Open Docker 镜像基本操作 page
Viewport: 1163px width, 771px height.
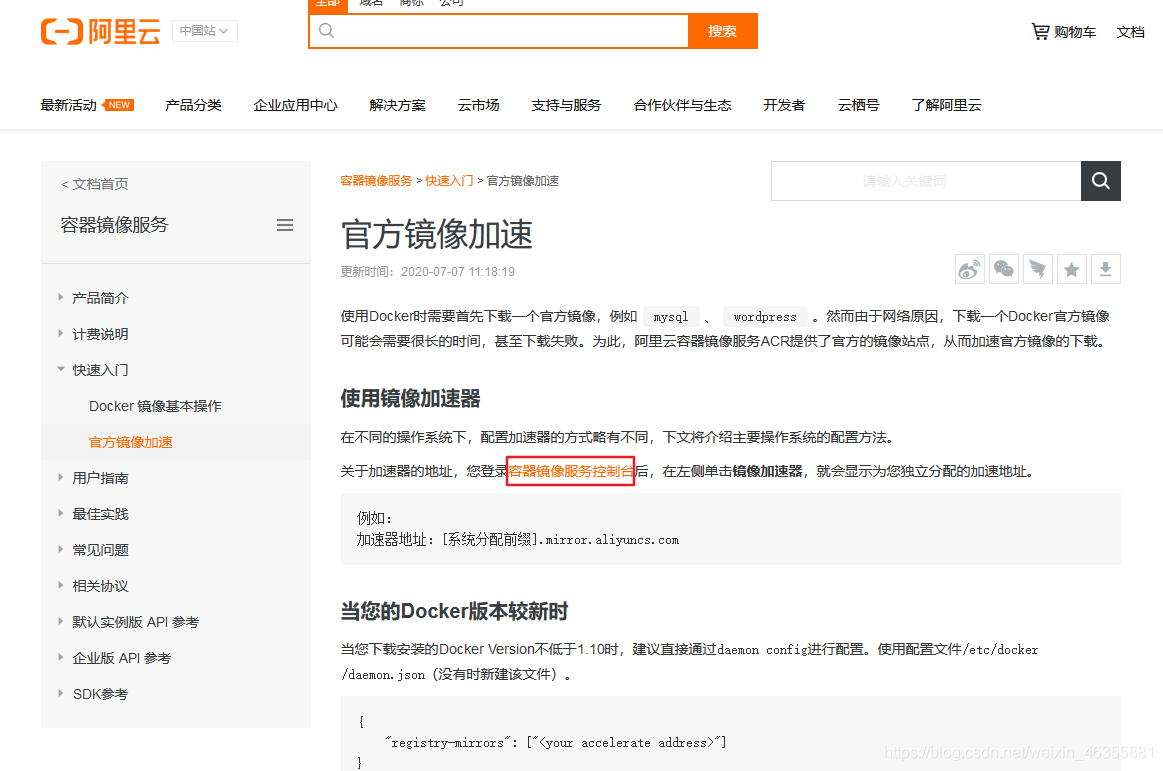(155, 406)
